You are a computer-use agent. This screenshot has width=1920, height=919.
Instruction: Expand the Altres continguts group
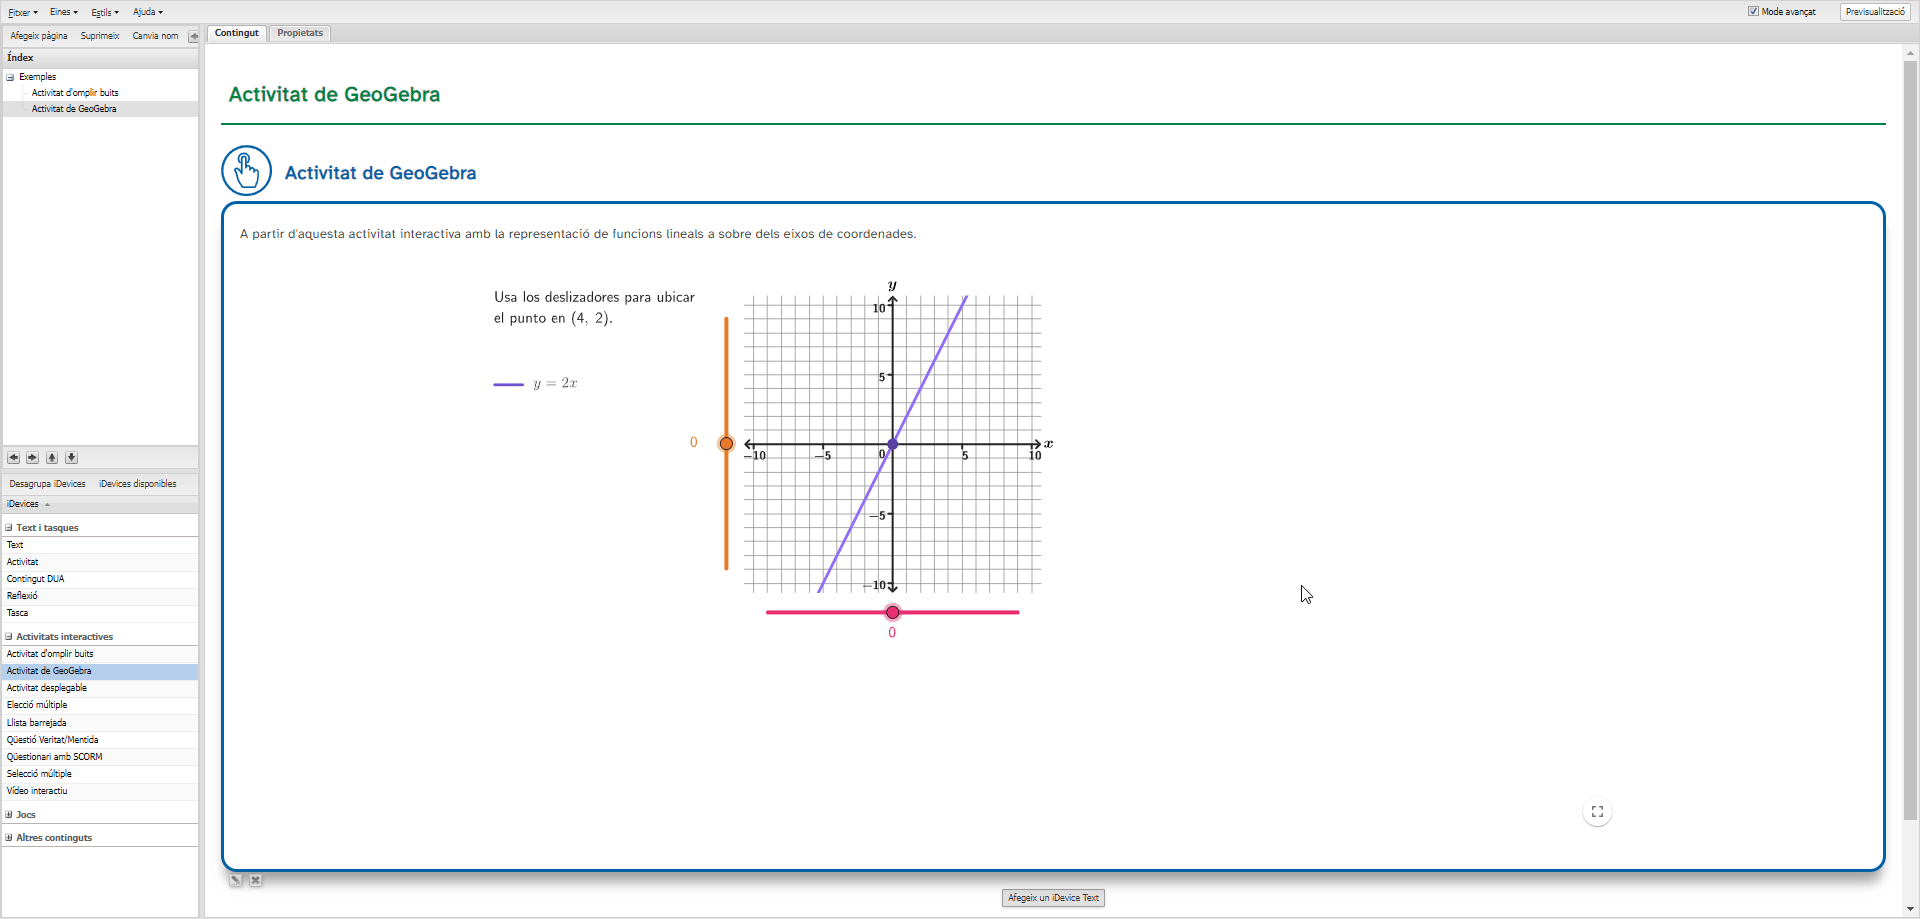9,838
